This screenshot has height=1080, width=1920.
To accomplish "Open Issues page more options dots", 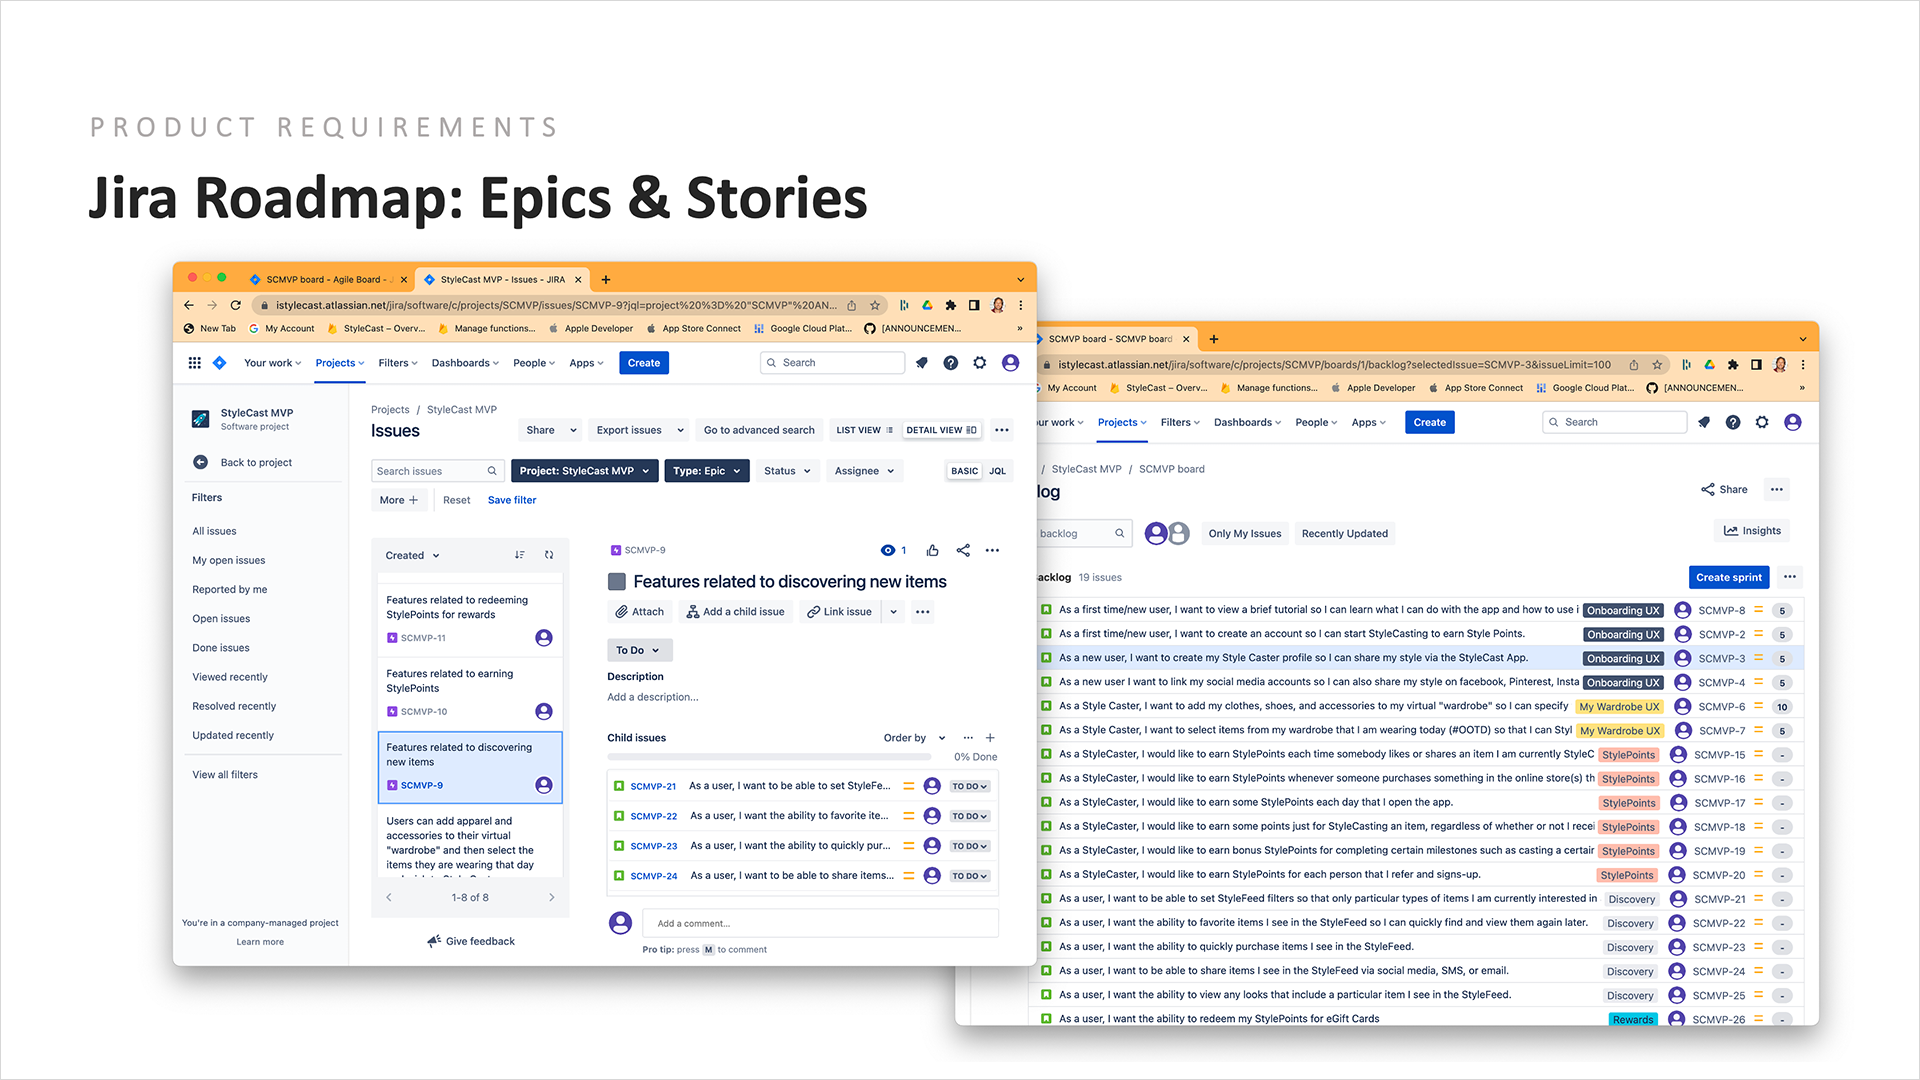I will coord(1002,430).
